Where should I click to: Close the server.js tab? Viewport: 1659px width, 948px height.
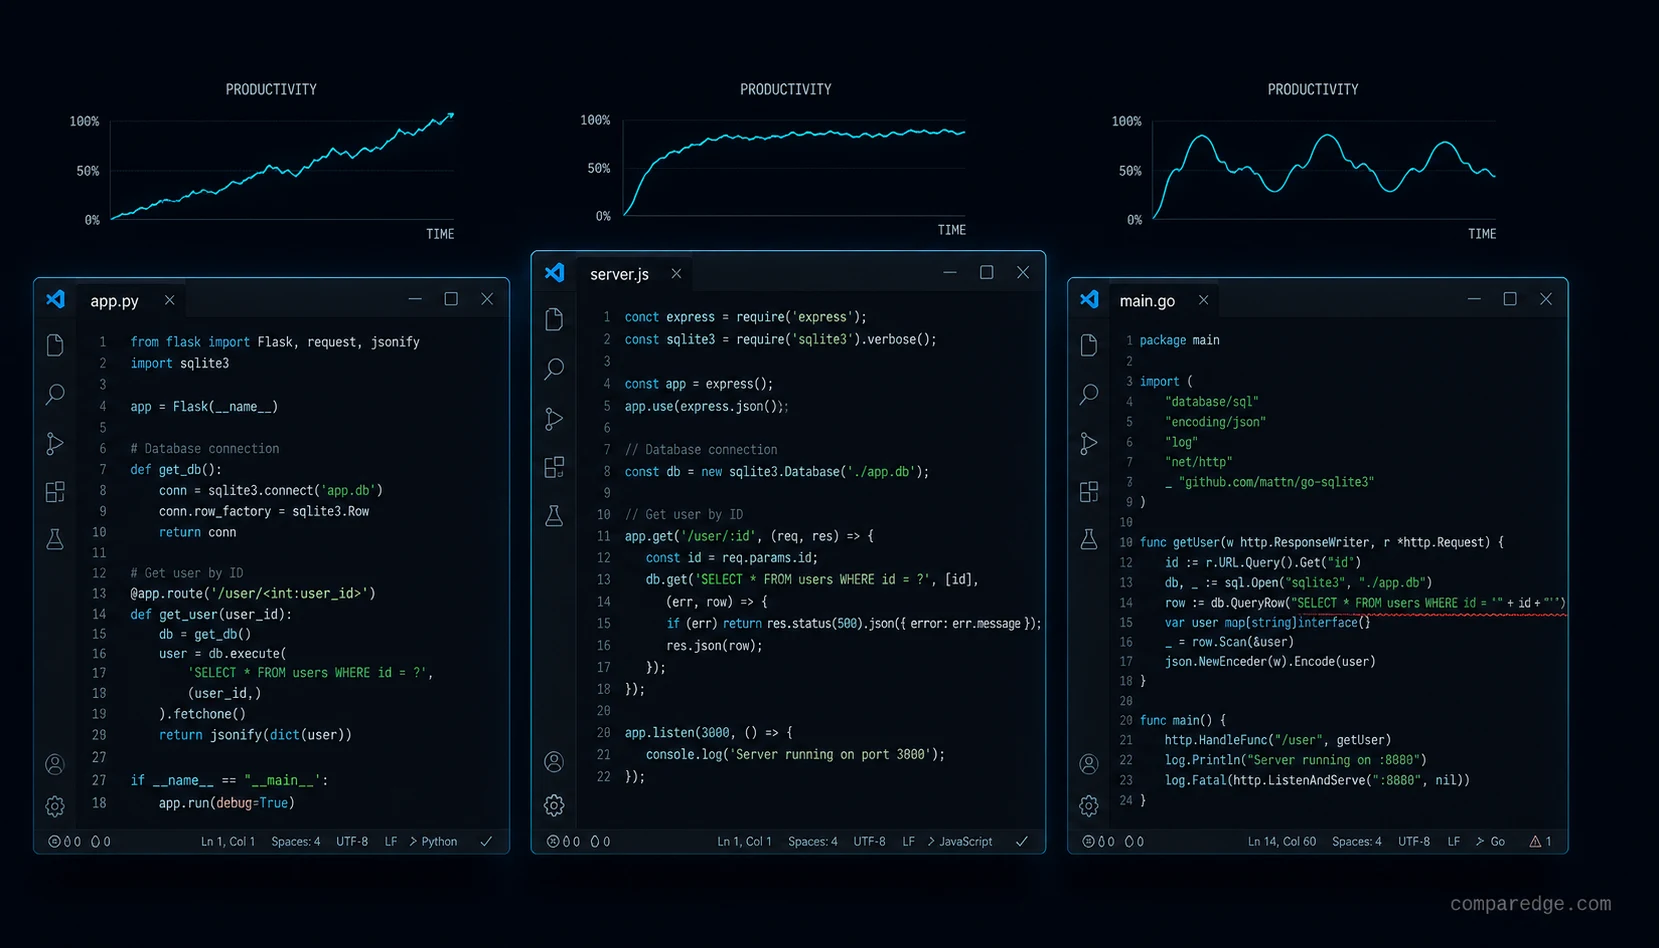click(676, 273)
